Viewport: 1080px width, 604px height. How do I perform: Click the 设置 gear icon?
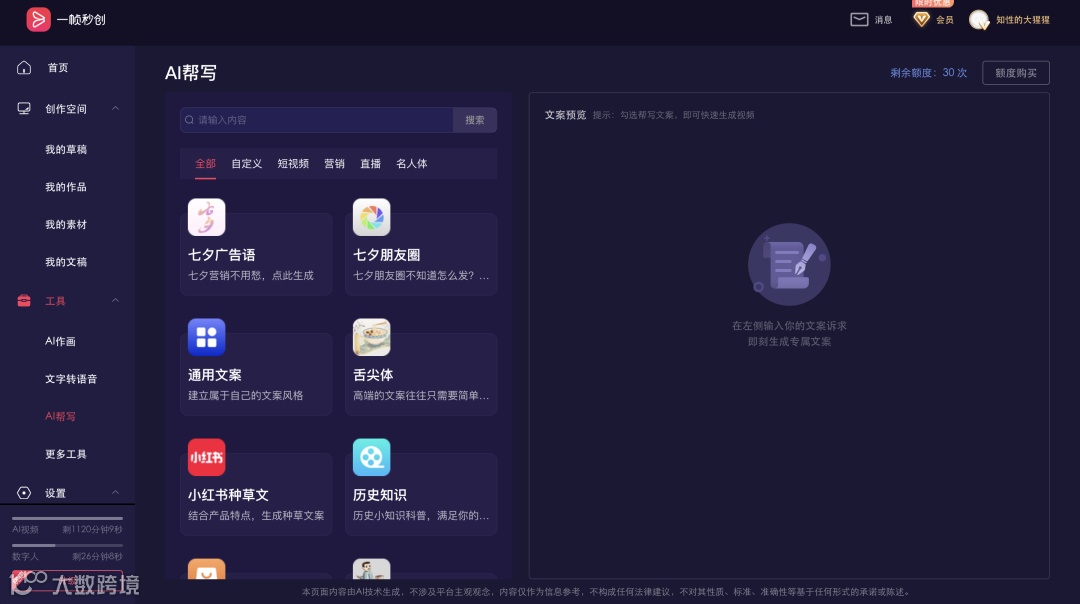click(24, 493)
